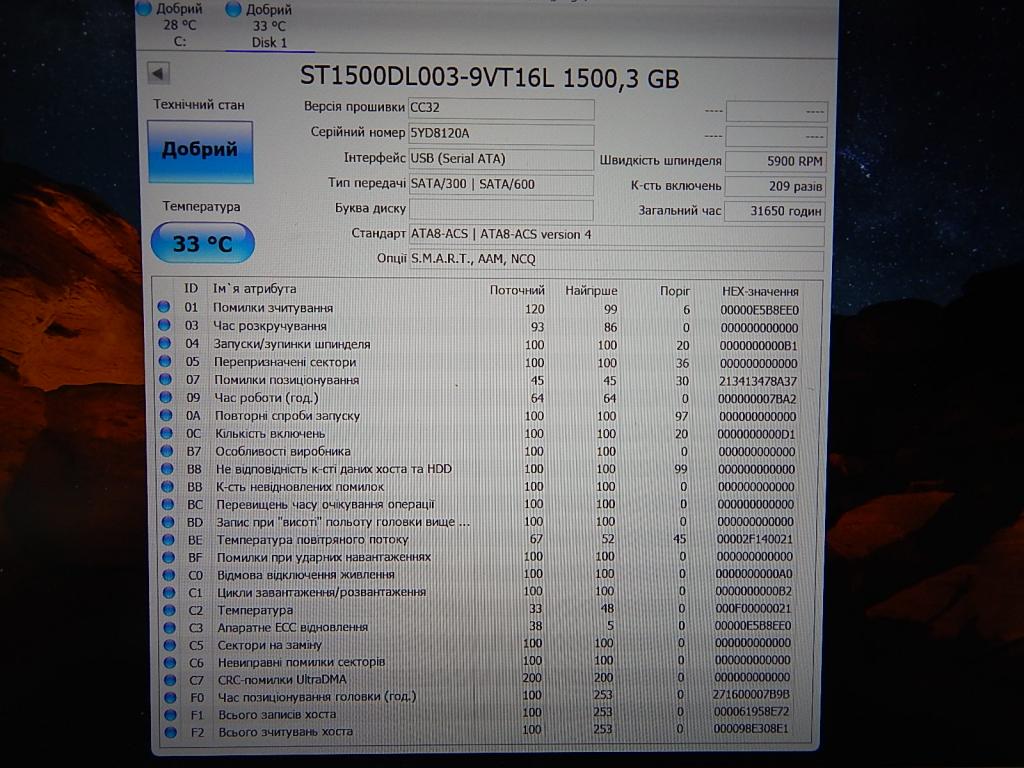Viewport: 1024px width, 768px height.
Task: Click the Поточний column header
Action: click(517, 290)
